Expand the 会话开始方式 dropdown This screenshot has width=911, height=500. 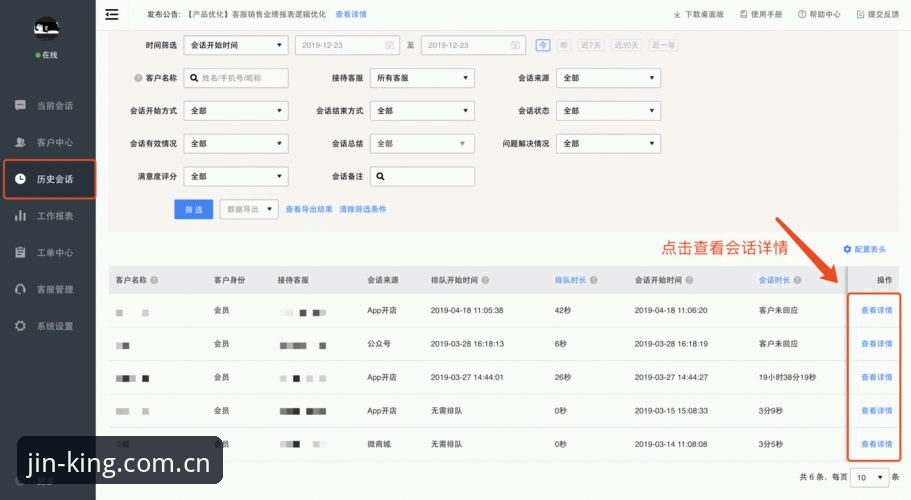pyautogui.click(x=236, y=111)
